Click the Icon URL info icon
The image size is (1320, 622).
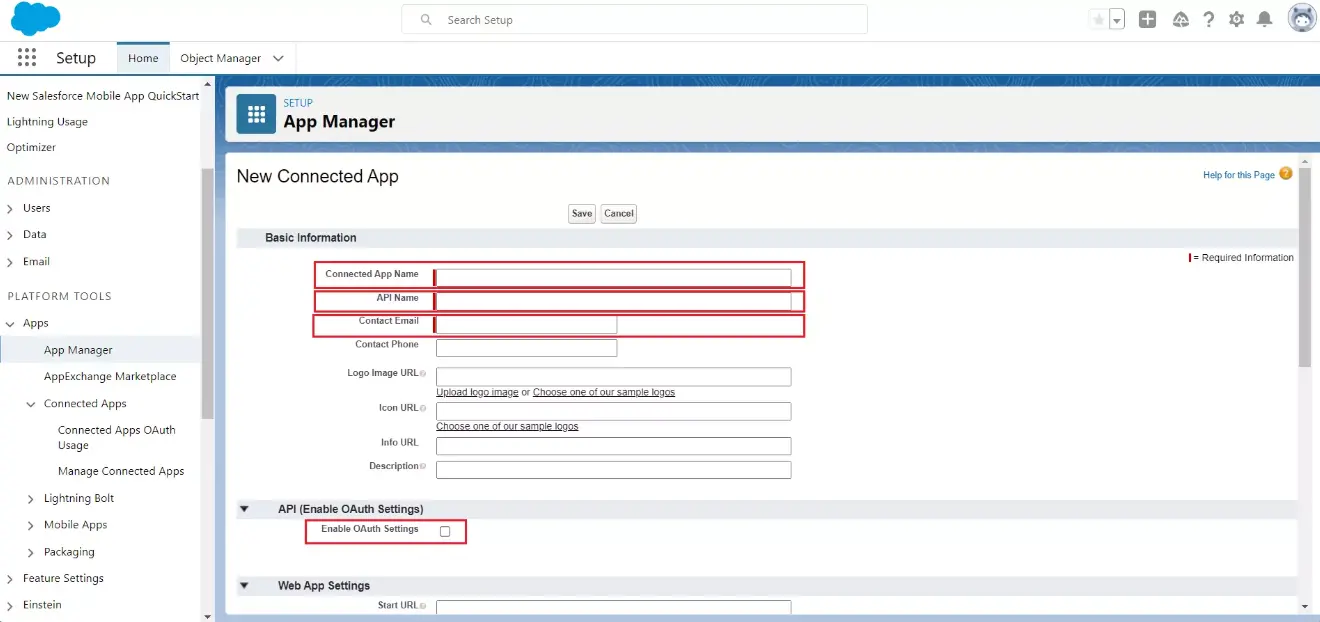[x=424, y=408]
